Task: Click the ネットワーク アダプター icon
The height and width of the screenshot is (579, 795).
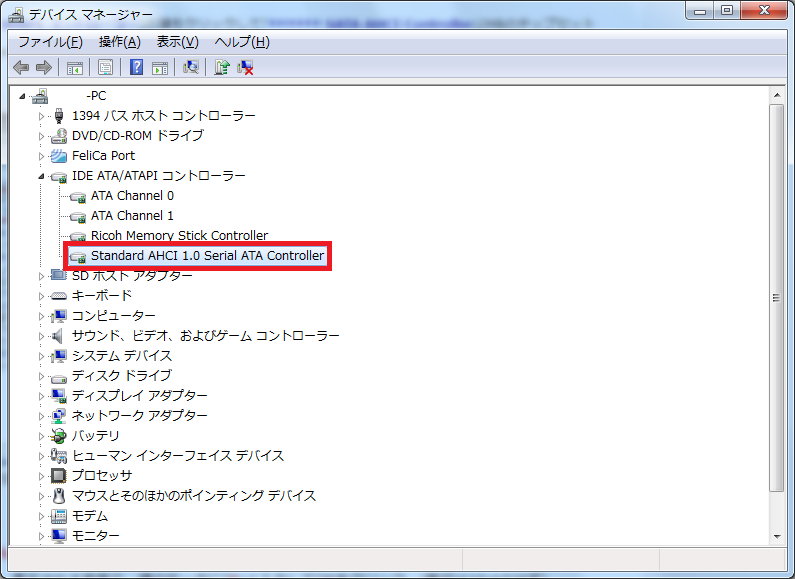Action: [x=59, y=416]
